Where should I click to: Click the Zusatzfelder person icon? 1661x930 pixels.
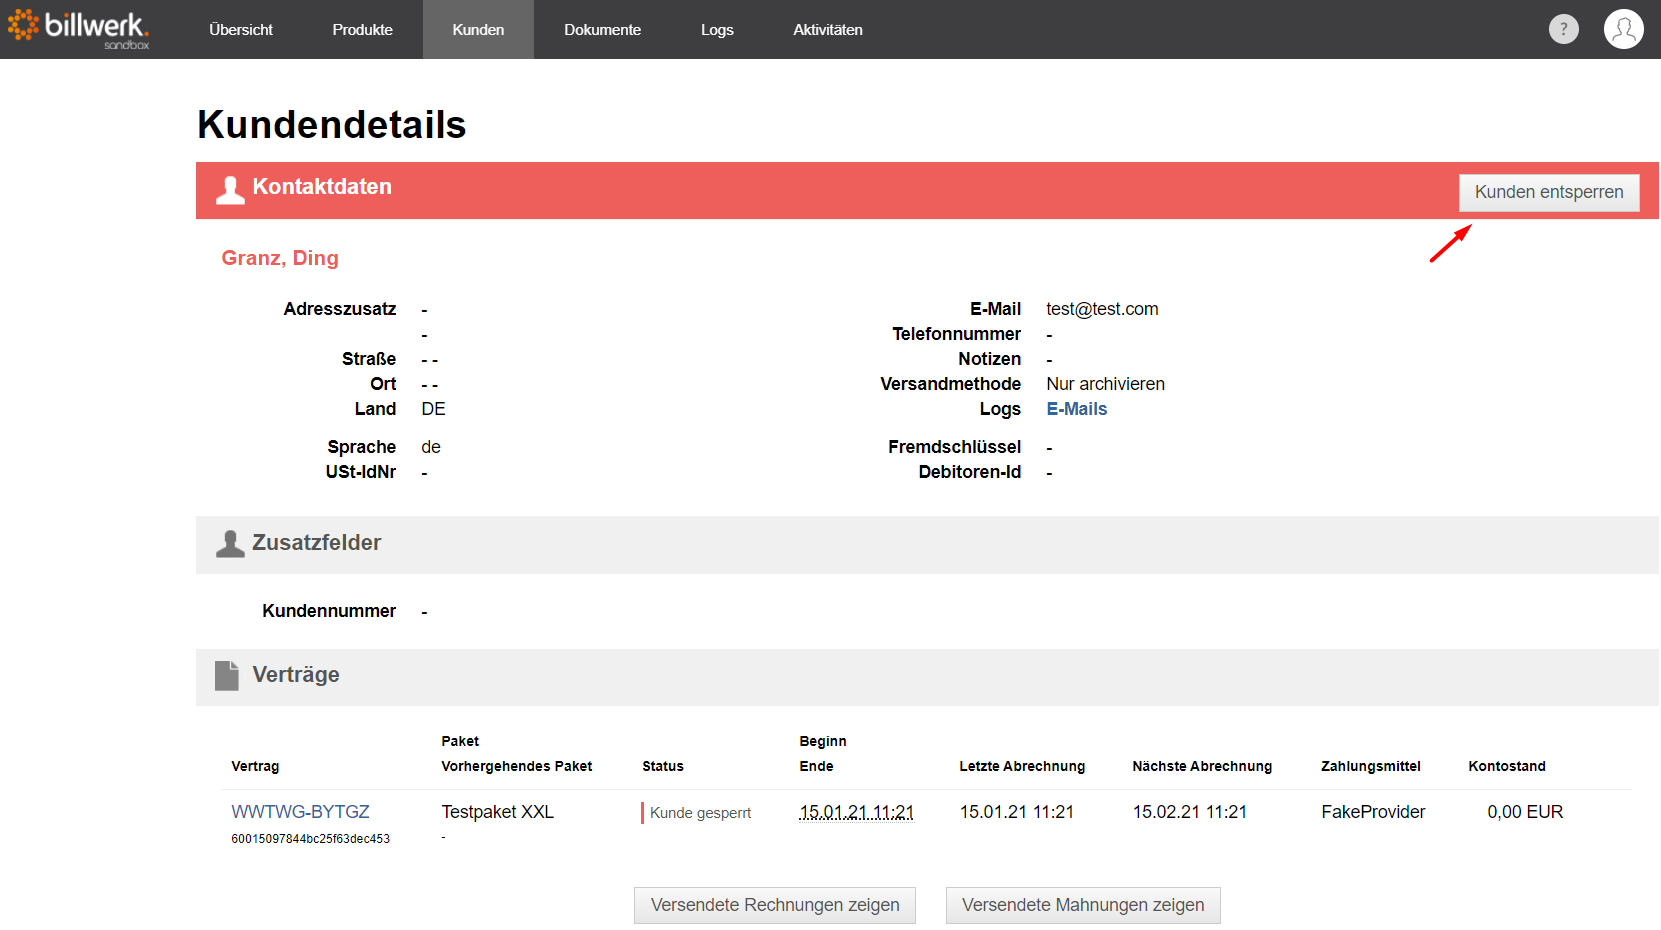click(230, 544)
